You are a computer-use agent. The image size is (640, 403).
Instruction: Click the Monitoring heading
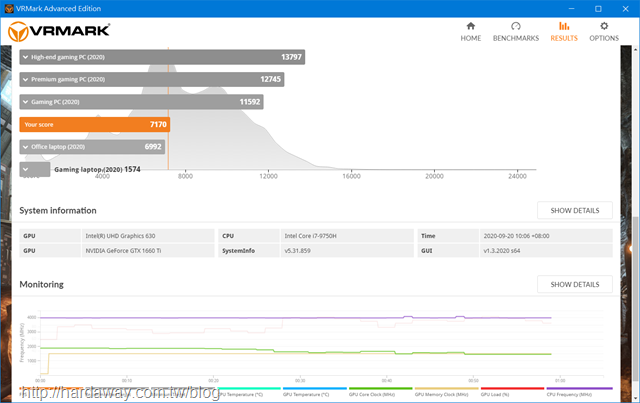tap(42, 284)
